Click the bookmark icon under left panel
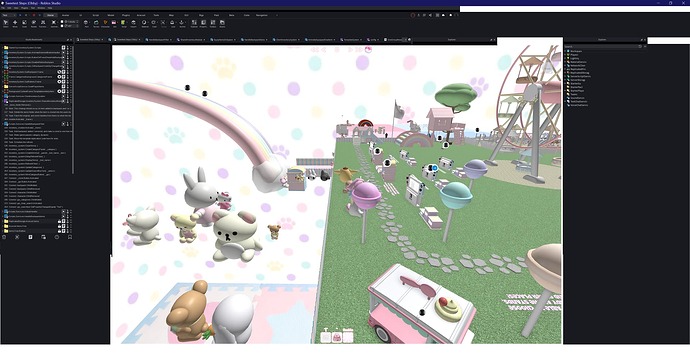Viewport: 690px width, 362px height. [70, 237]
